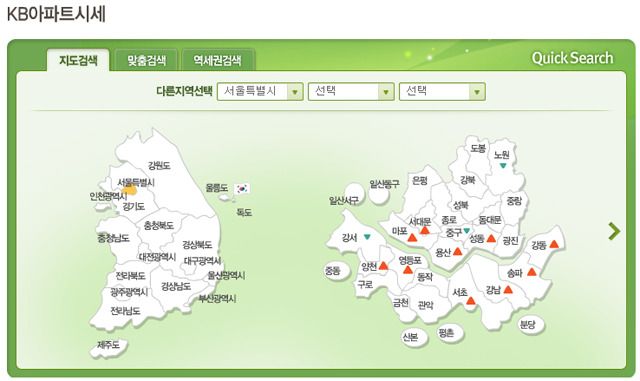Screen dimensions: 640x381
Task: Select 경상북도 on the Korea map
Action: [x=197, y=245]
